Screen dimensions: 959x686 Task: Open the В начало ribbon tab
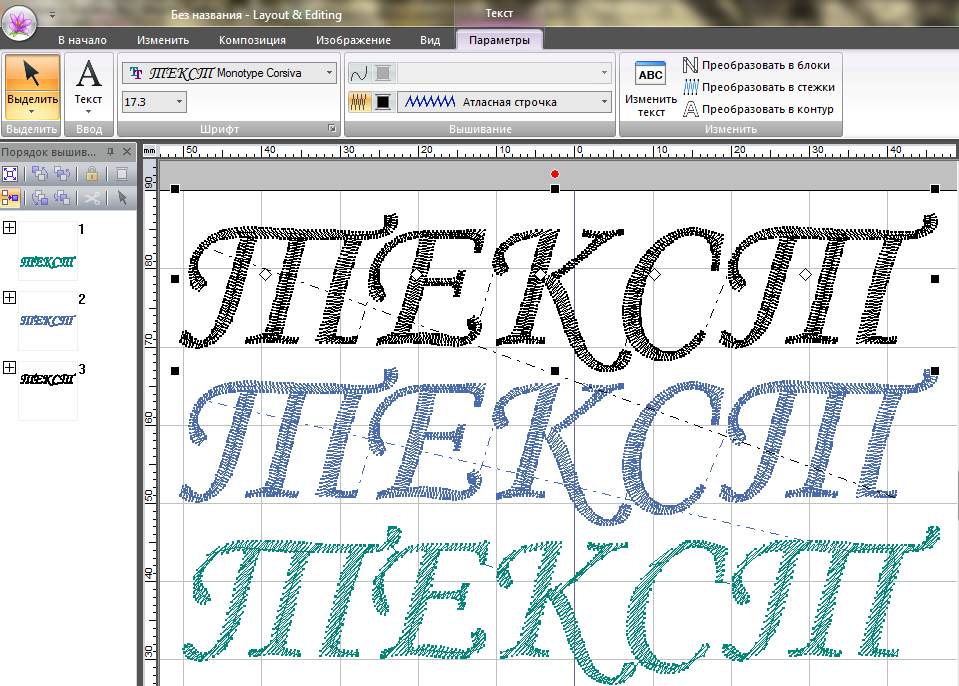click(x=82, y=40)
